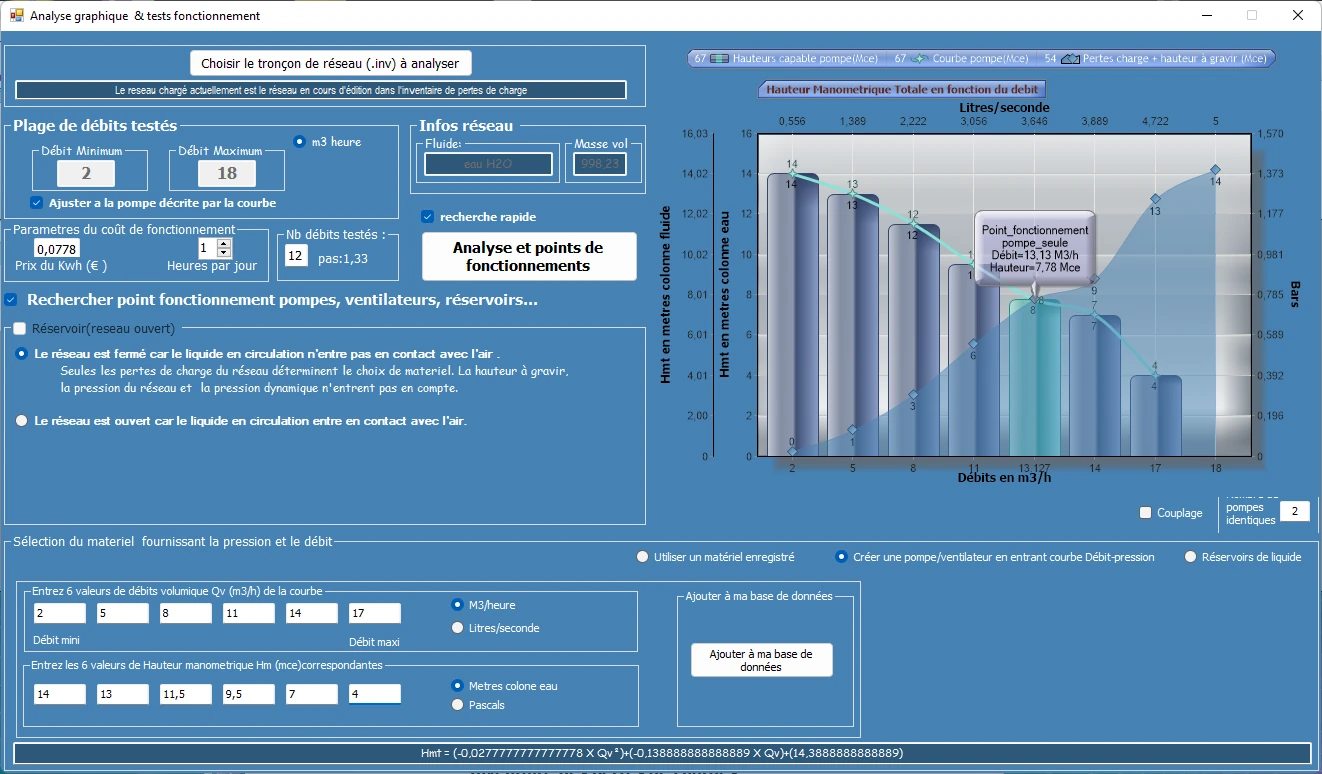Click the last height field showing 4
Image resolution: width=1322 pixels, height=774 pixels.
(375, 694)
